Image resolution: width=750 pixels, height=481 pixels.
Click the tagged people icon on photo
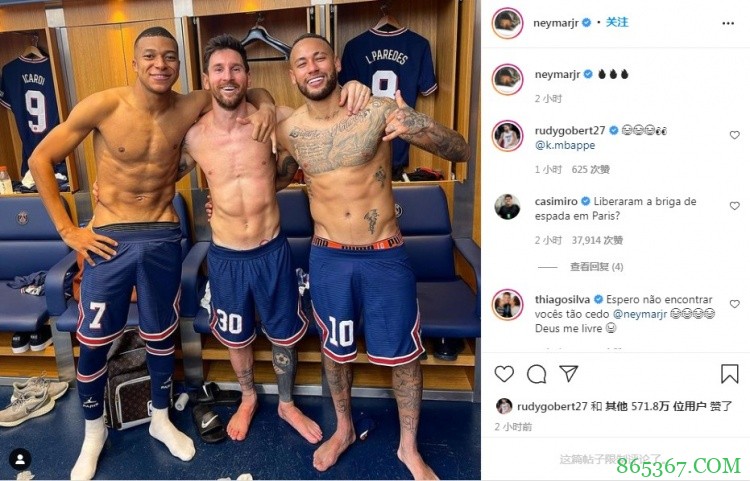(x=20, y=460)
